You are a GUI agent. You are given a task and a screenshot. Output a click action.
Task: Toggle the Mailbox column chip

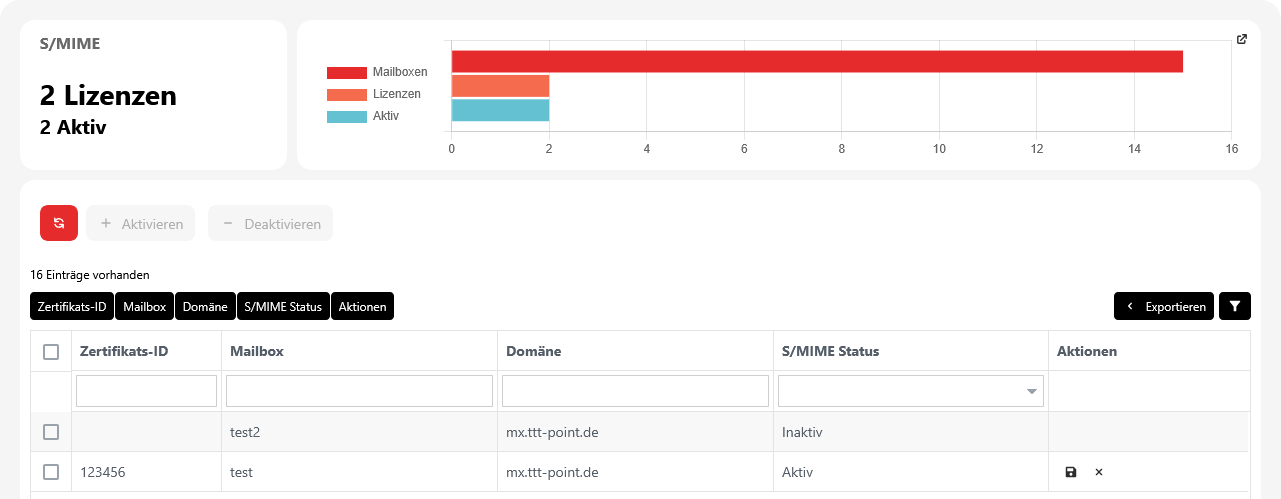click(x=144, y=306)
